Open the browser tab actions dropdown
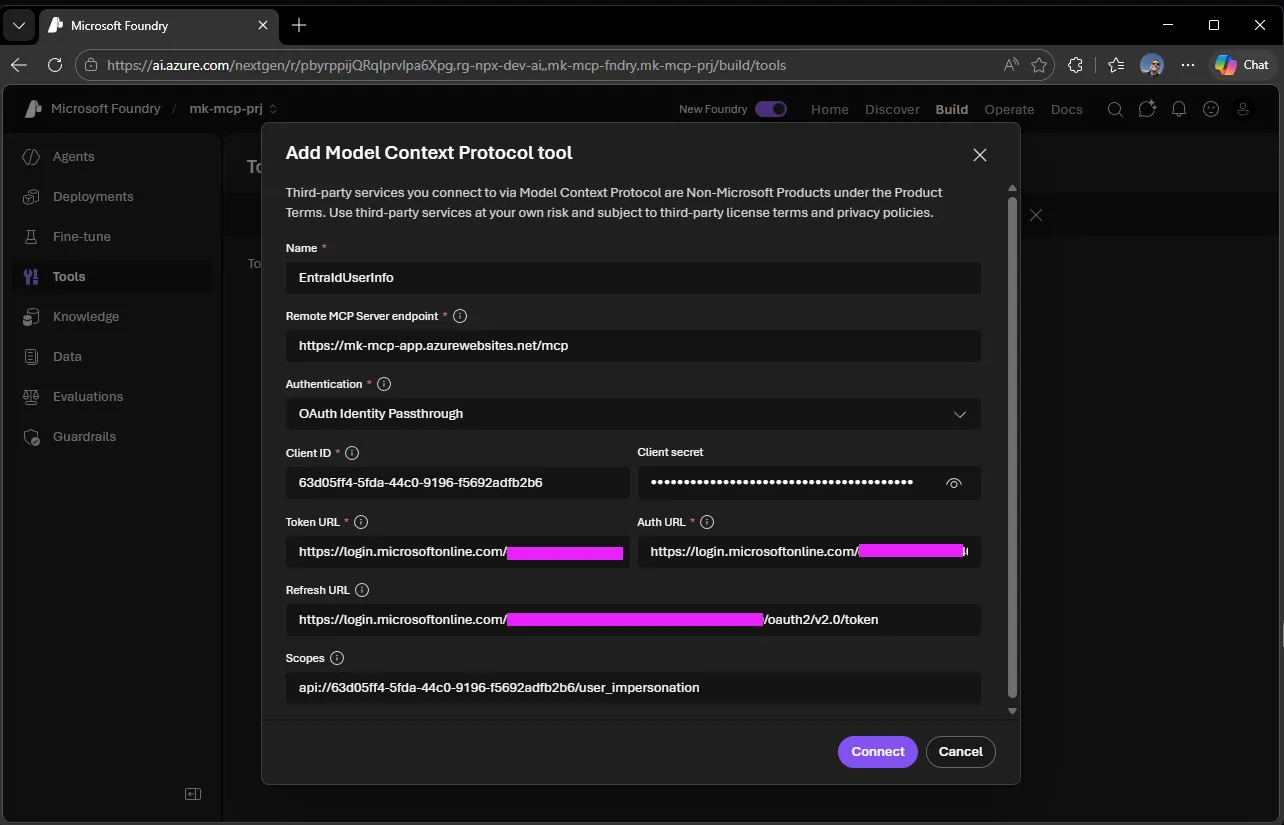The width and height of the screenshot is (1284, 825). (19, 25)
